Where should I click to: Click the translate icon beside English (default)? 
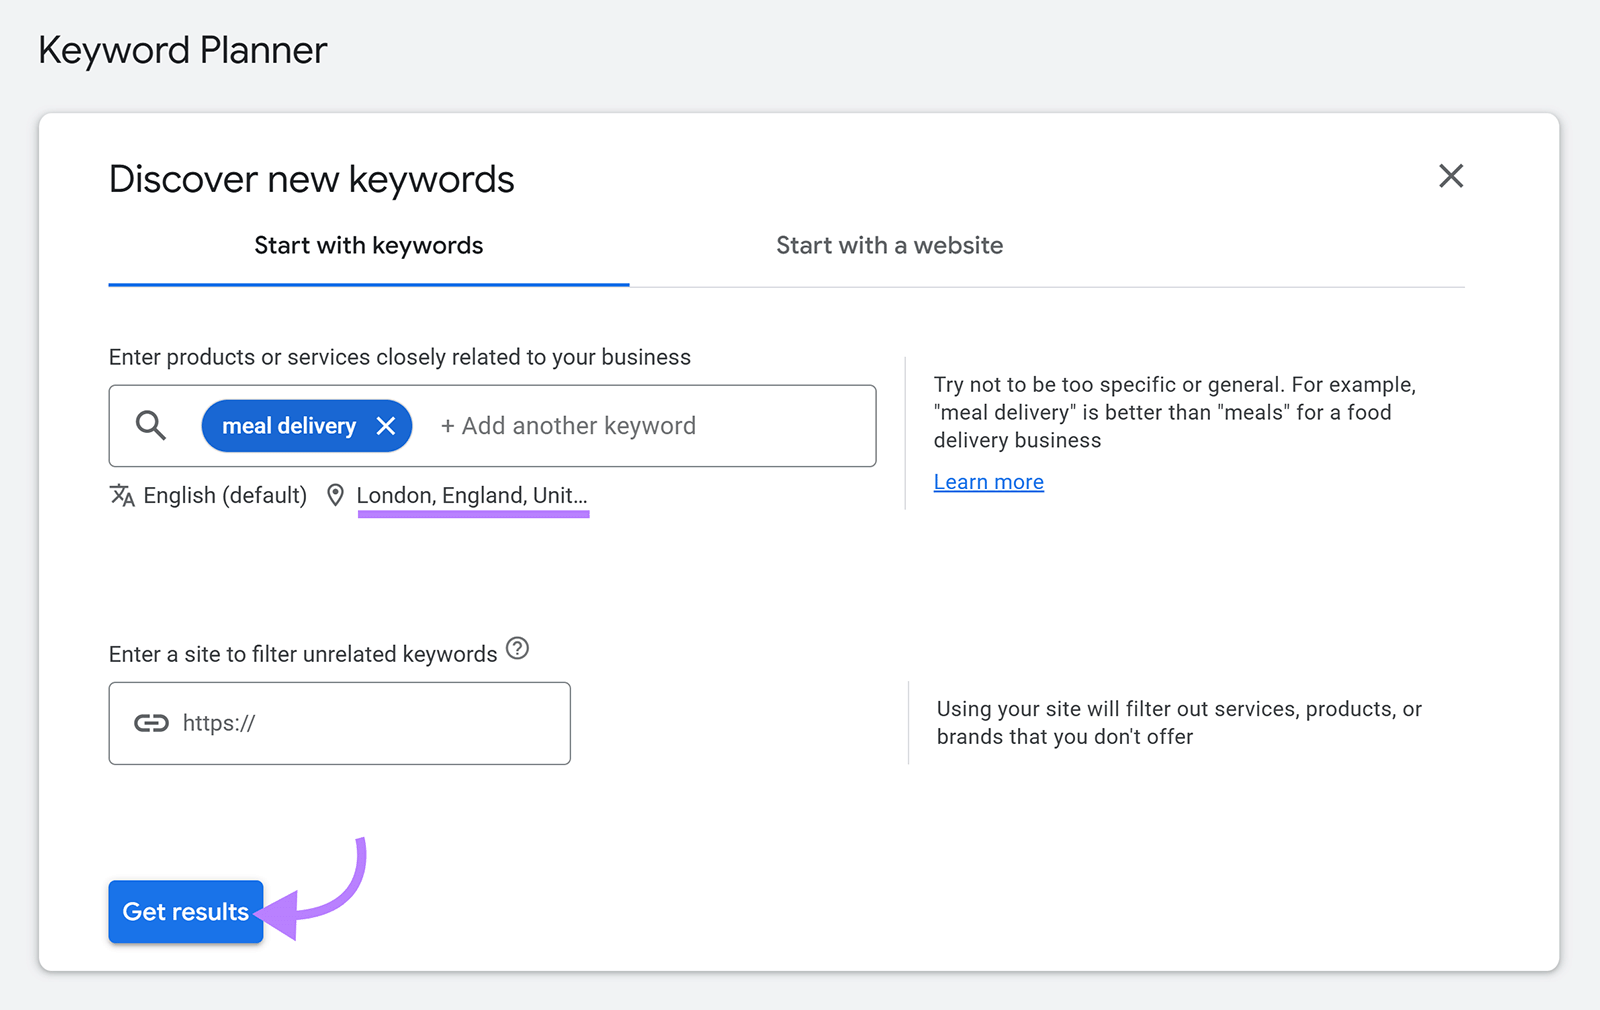tap(121, 495)
